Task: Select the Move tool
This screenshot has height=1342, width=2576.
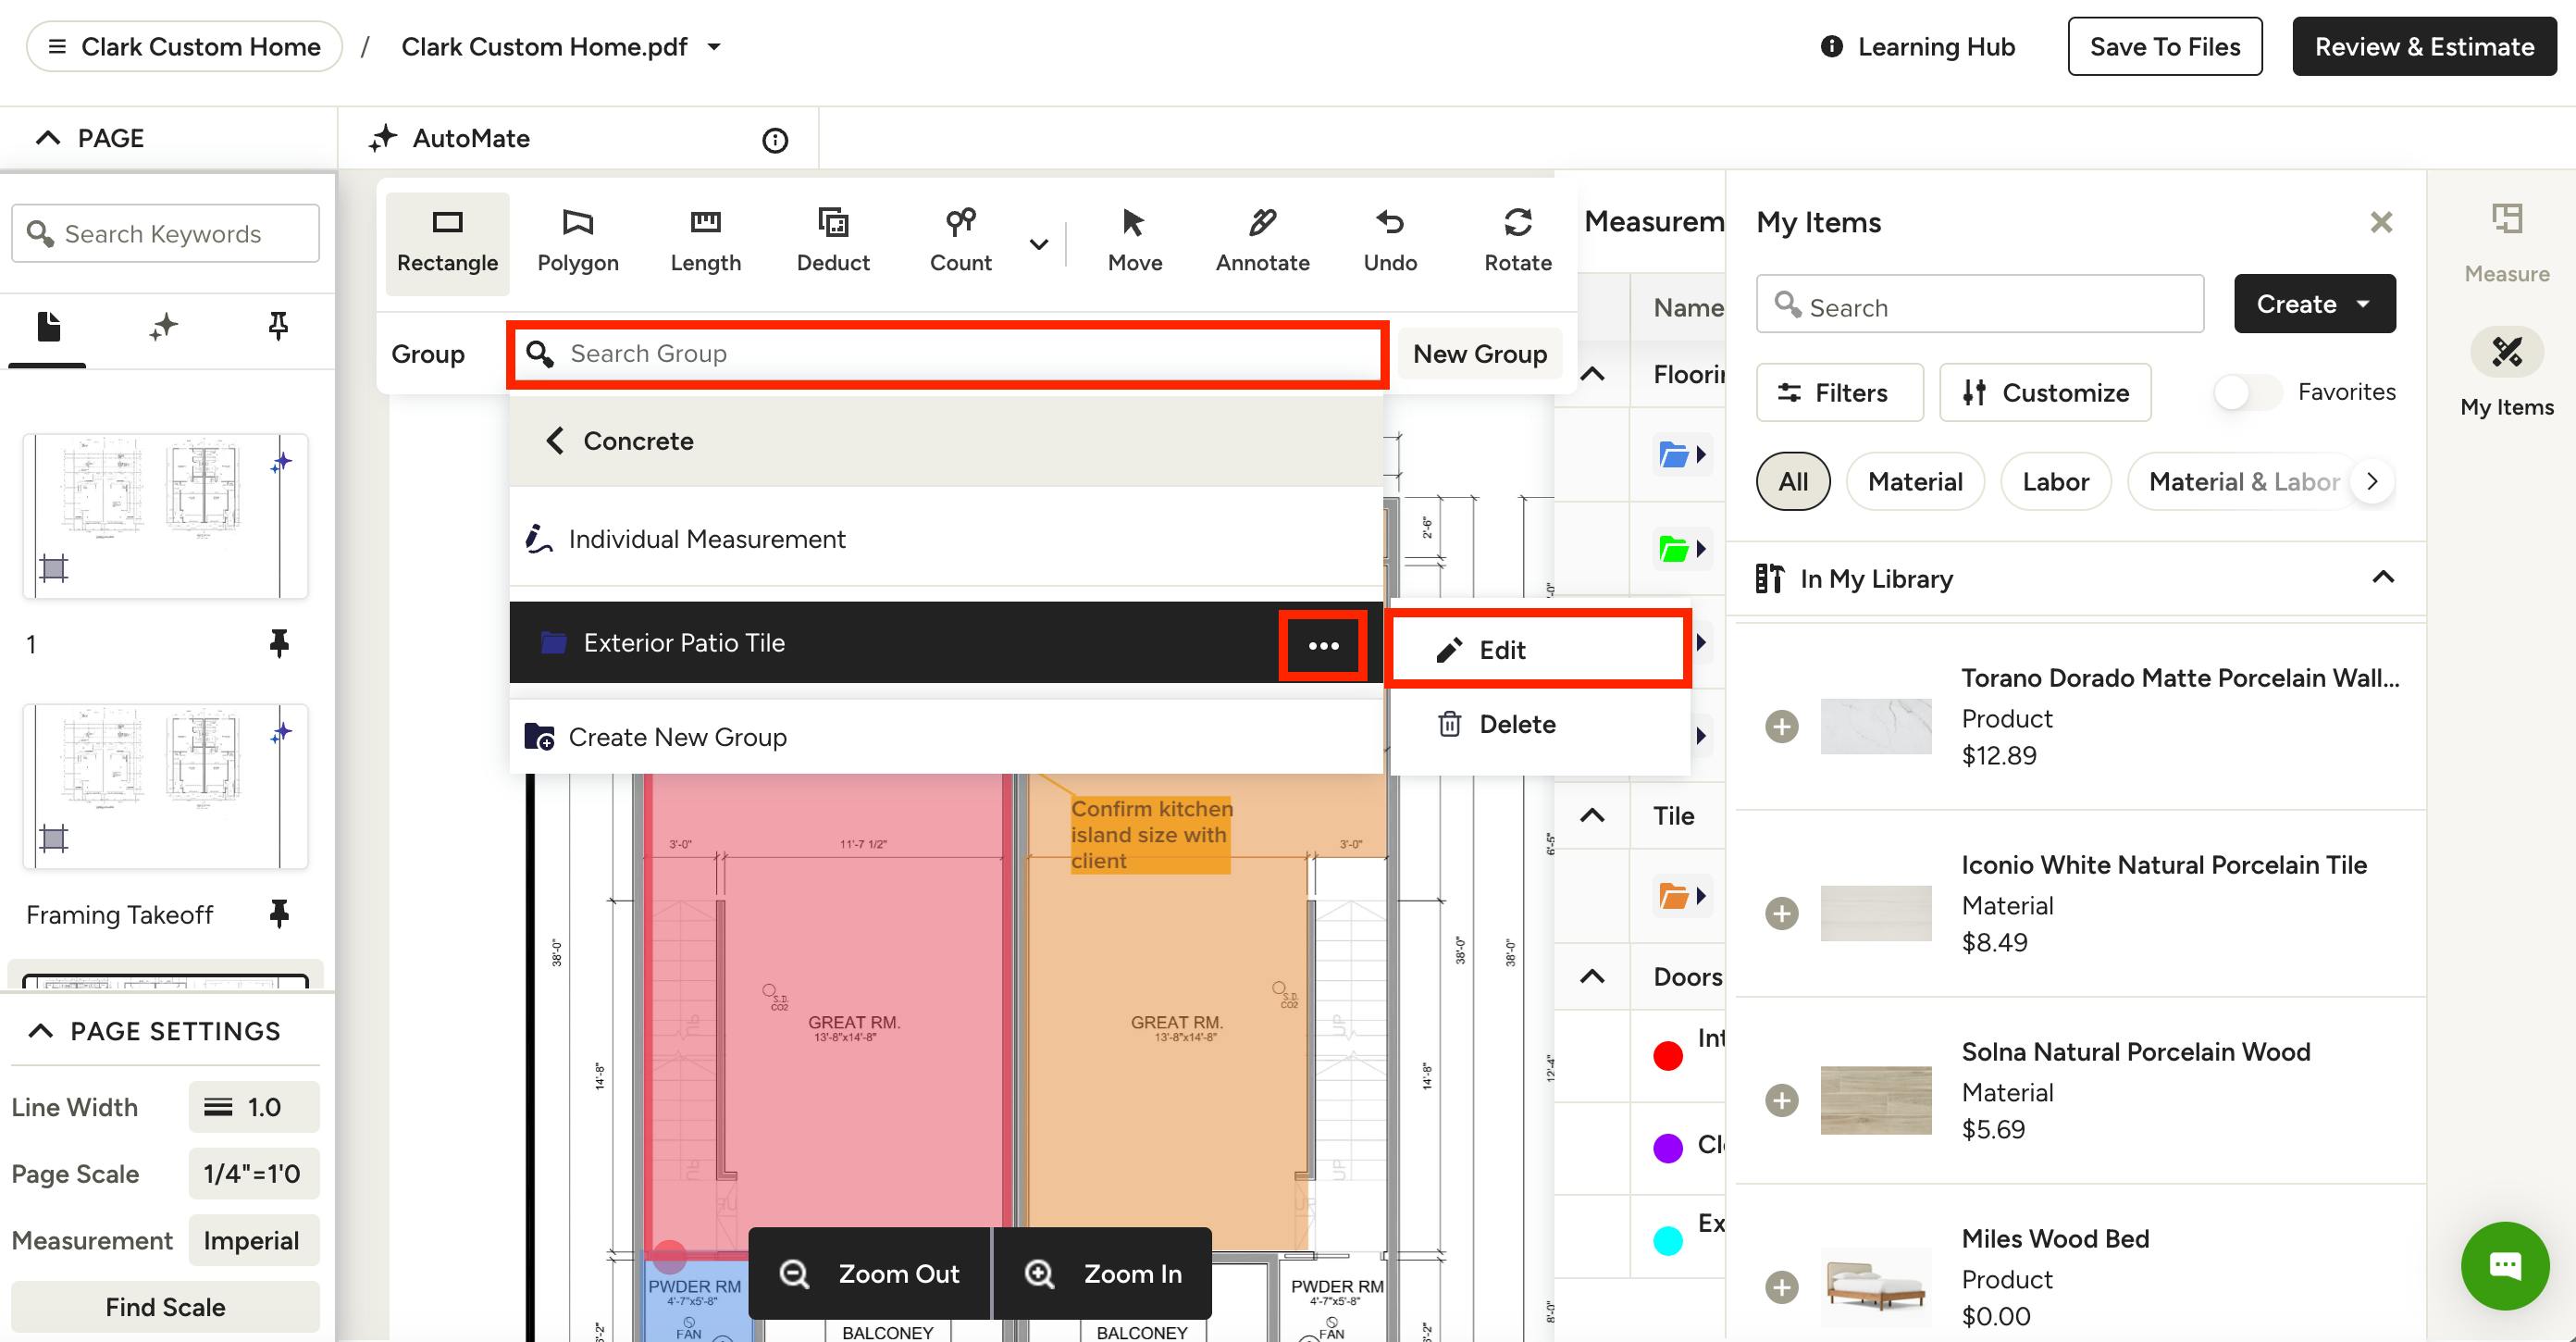Action: coord(1134,242)
